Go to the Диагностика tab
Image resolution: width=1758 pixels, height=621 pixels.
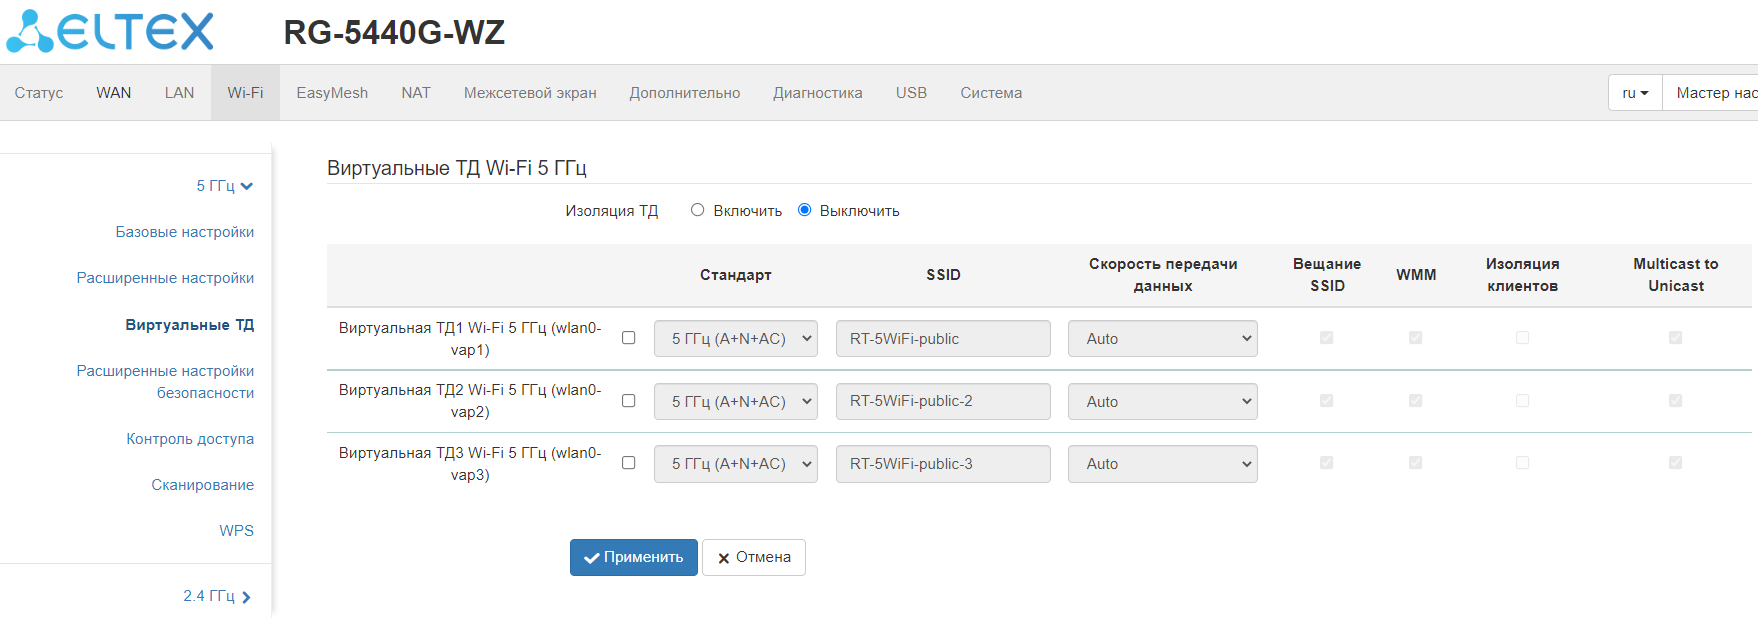tap(817, 93)
